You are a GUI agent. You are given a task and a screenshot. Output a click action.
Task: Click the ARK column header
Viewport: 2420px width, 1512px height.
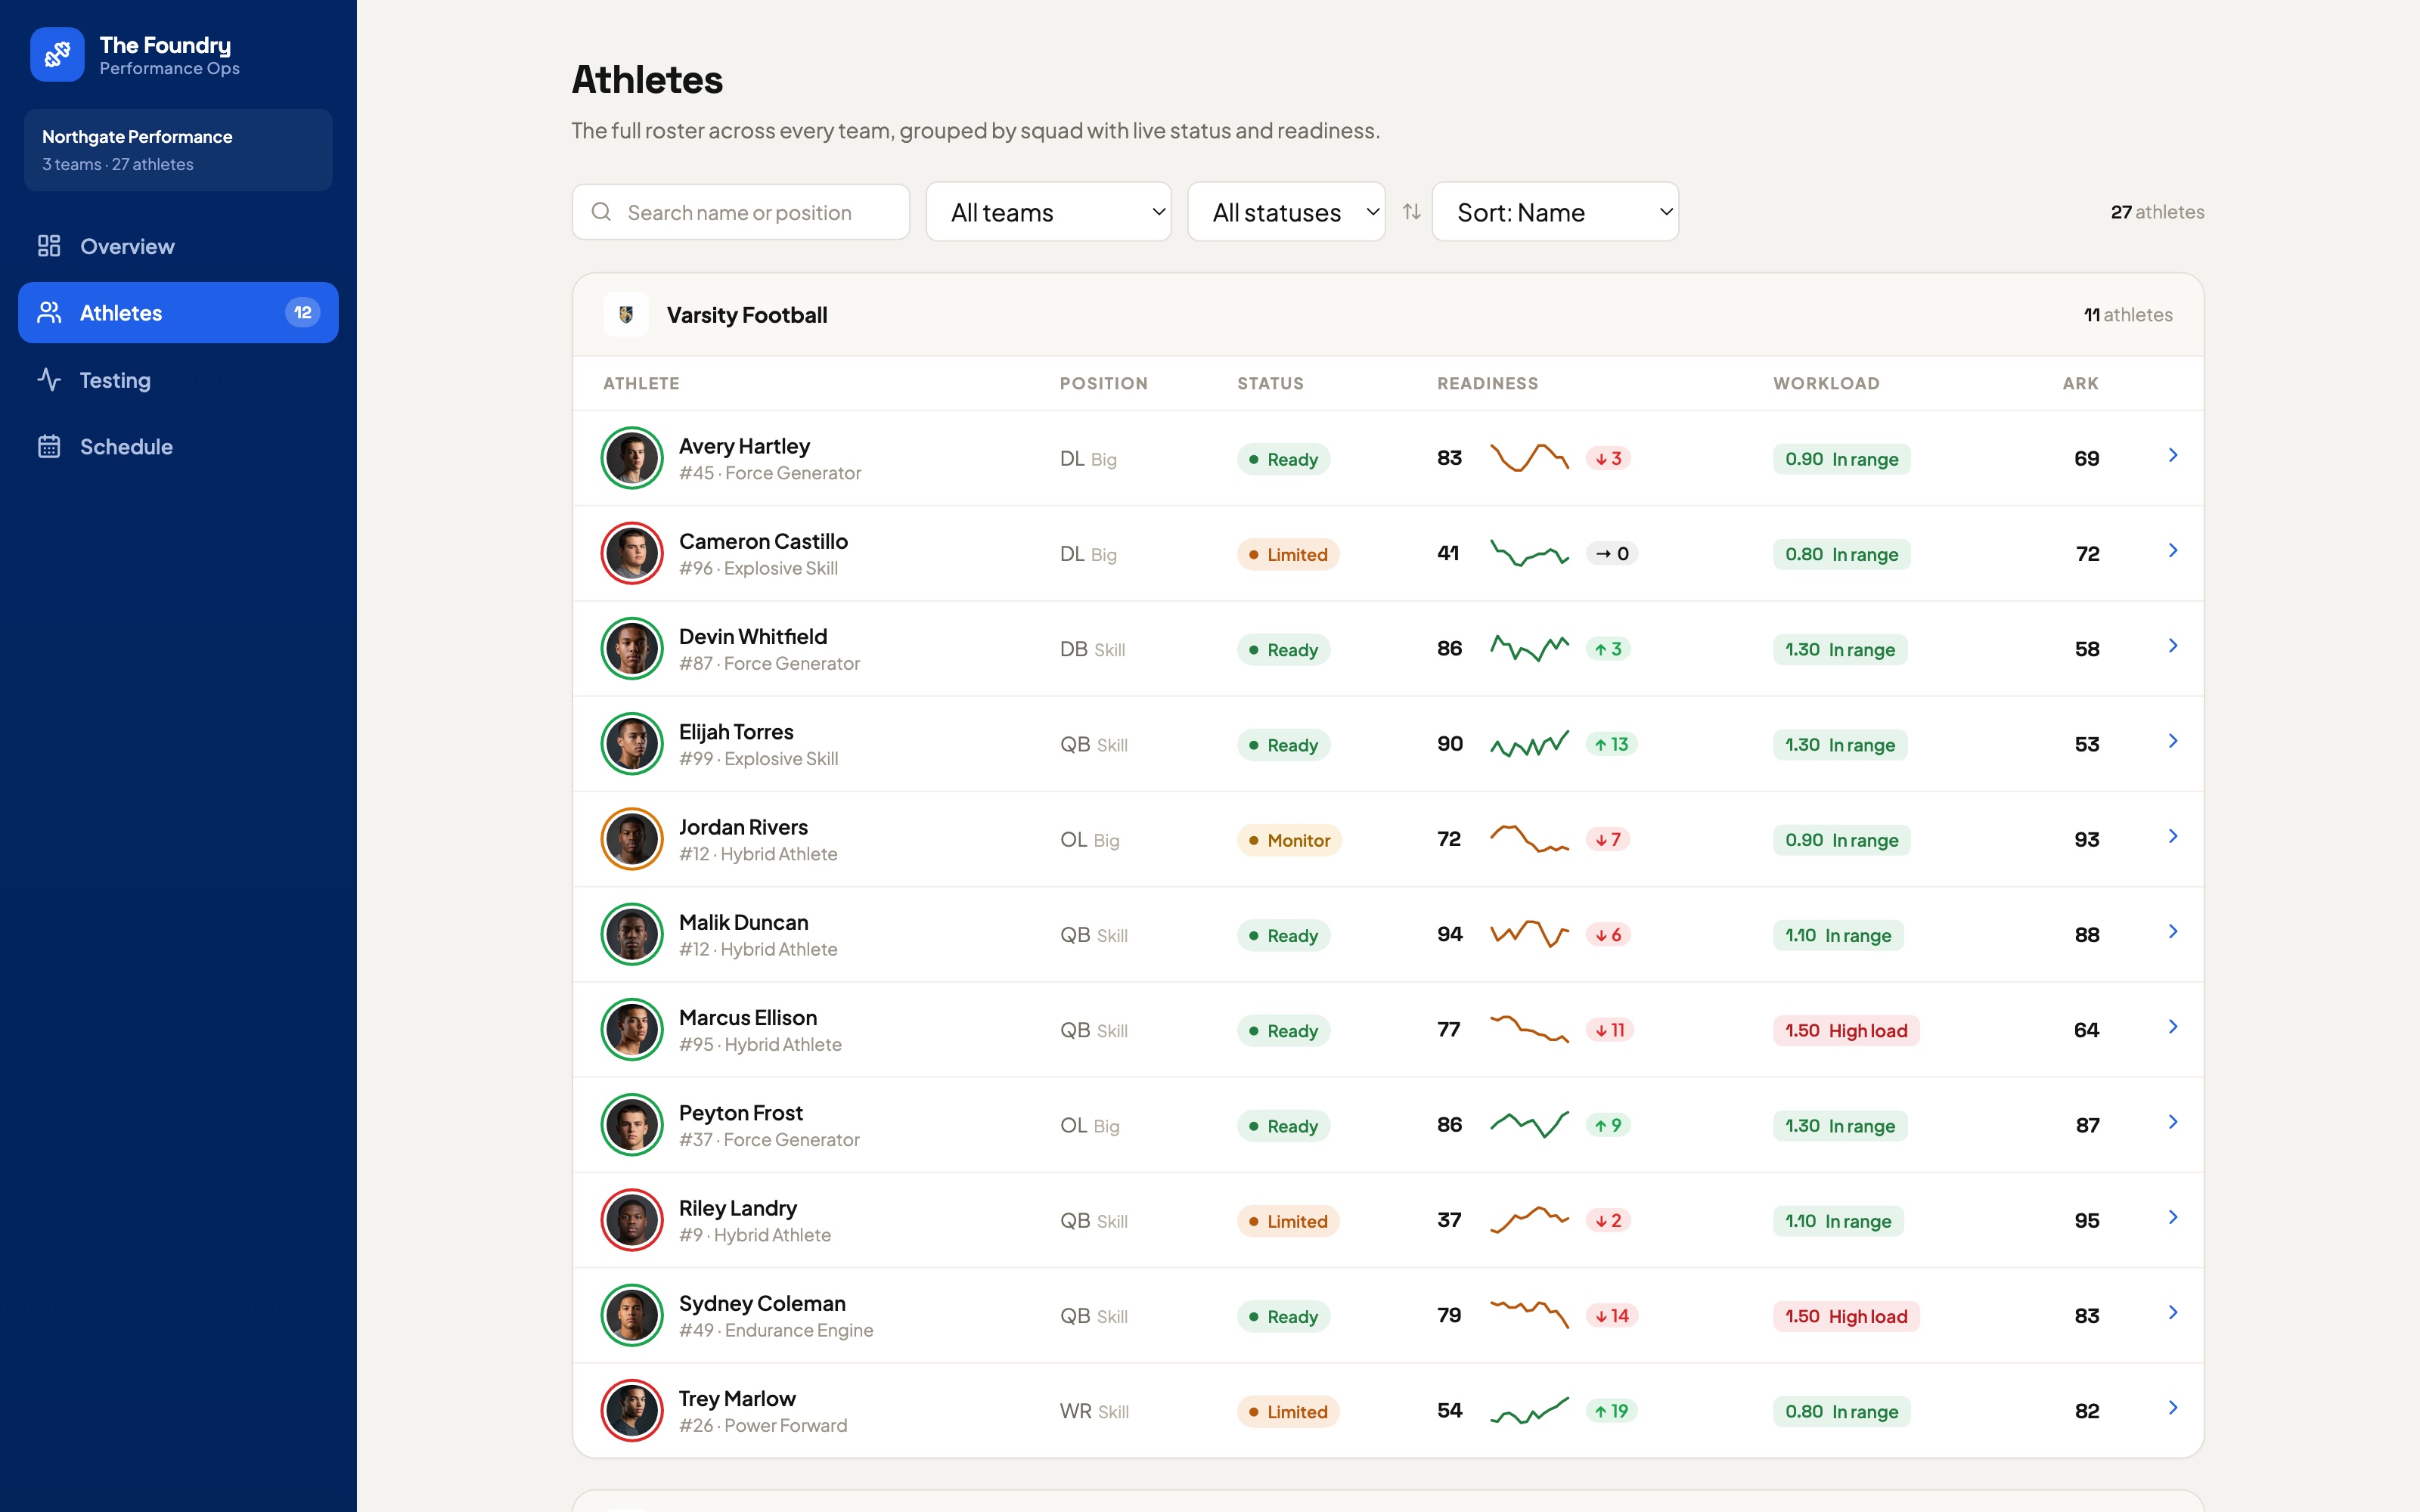[2080, 383]
